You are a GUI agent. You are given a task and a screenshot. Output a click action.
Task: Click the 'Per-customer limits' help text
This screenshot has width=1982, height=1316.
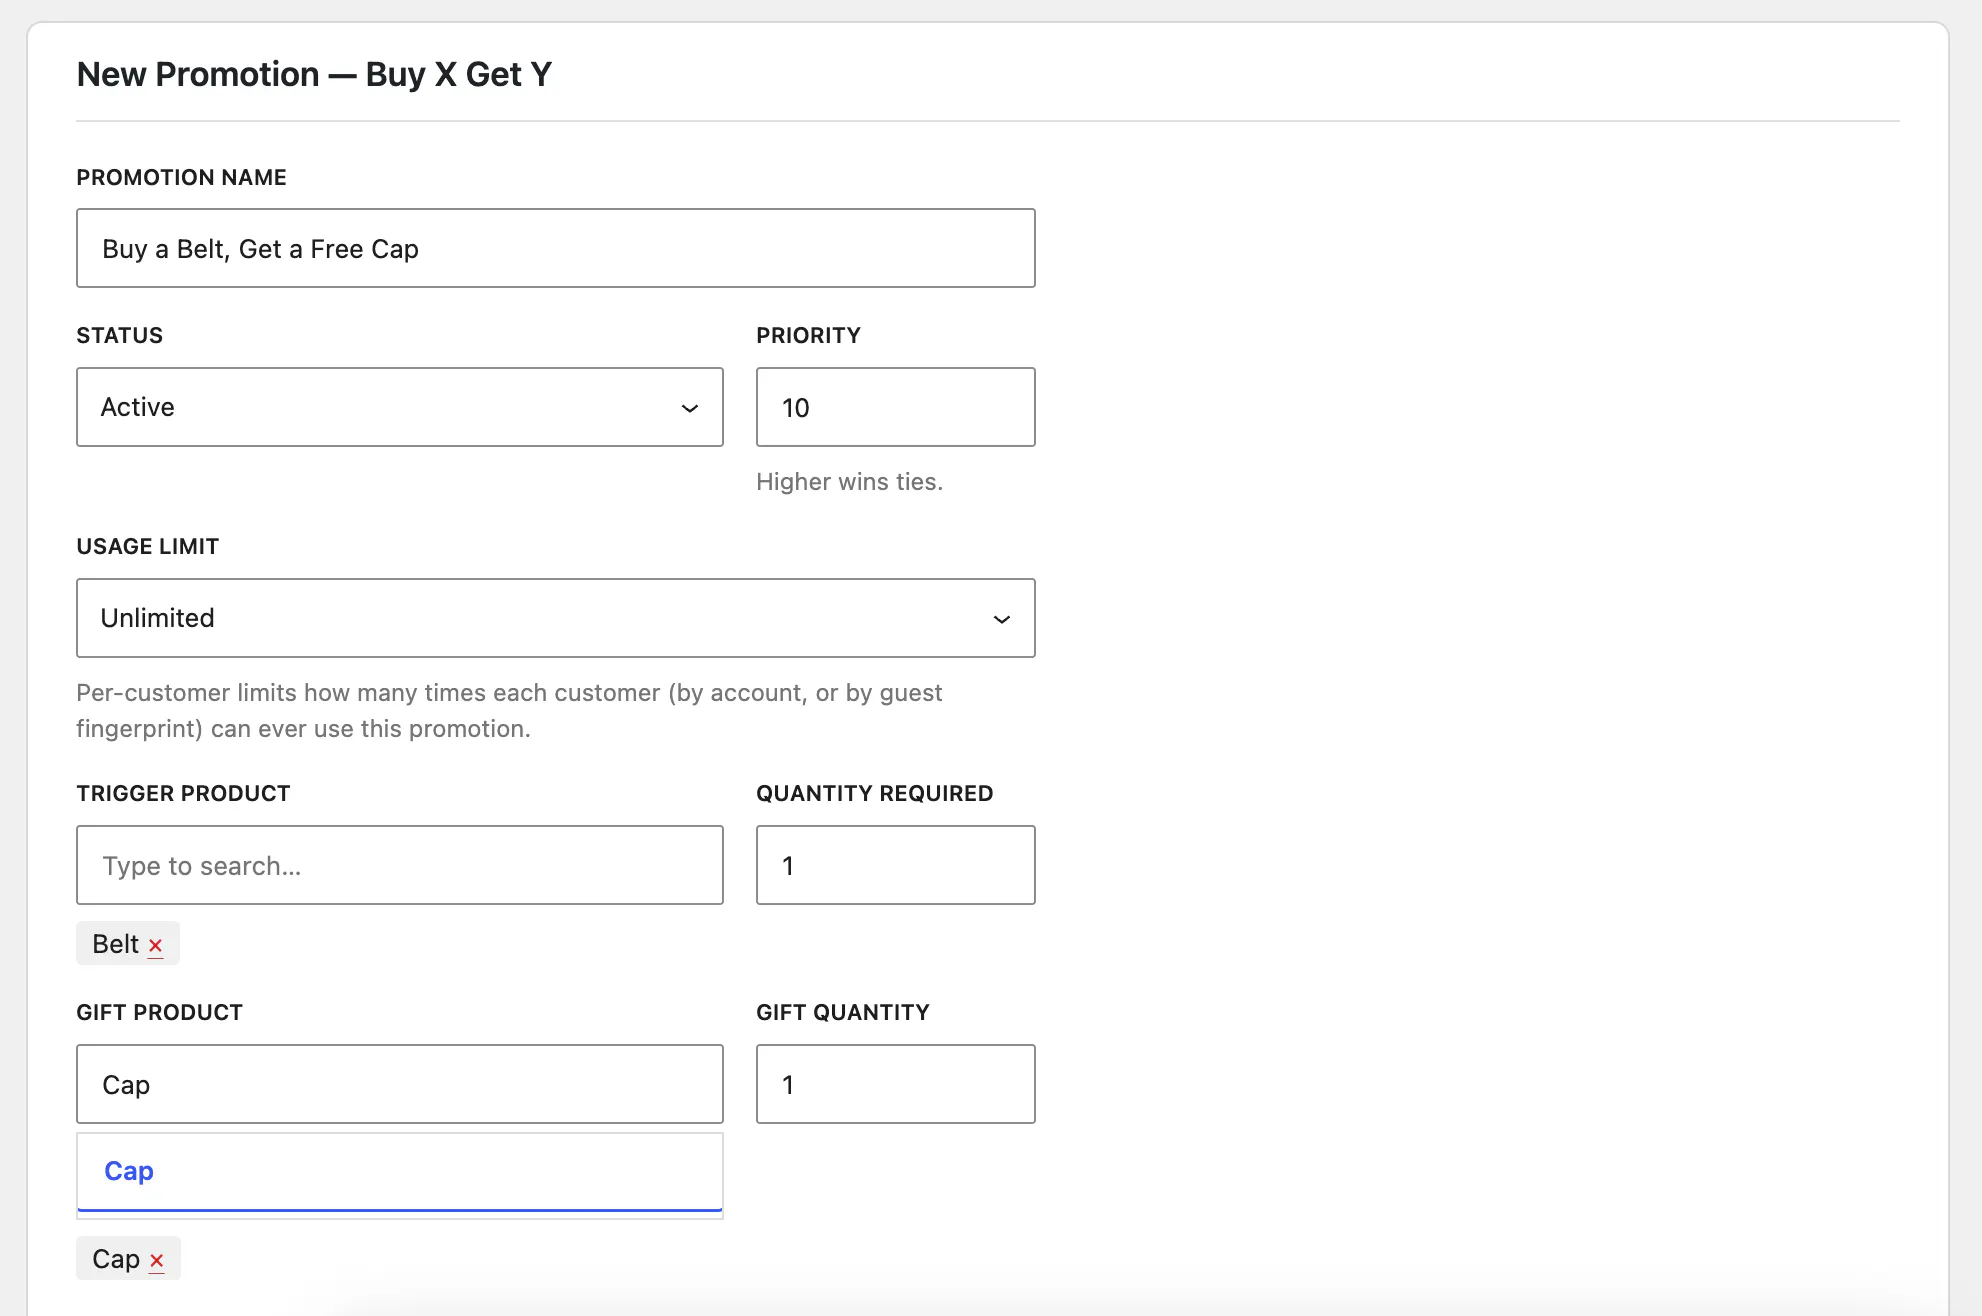coord(509,711)
